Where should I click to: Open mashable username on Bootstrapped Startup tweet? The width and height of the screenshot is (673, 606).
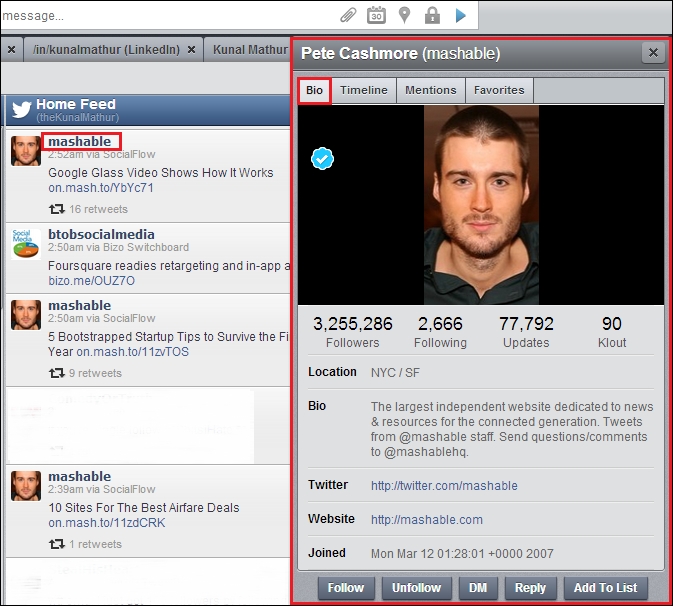(x=80, y=305)
